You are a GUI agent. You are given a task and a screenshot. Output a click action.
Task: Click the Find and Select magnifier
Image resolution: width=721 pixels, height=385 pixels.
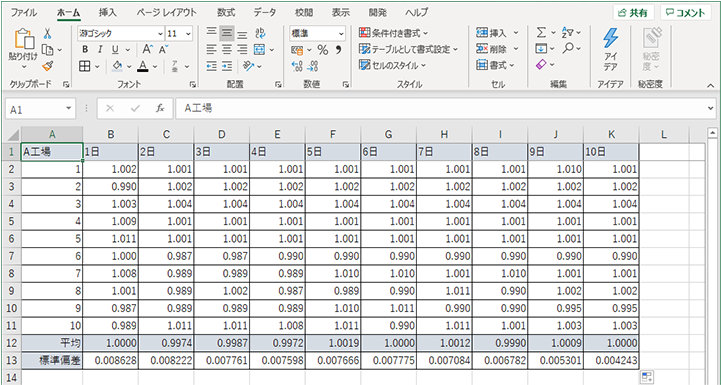(568, 49)
